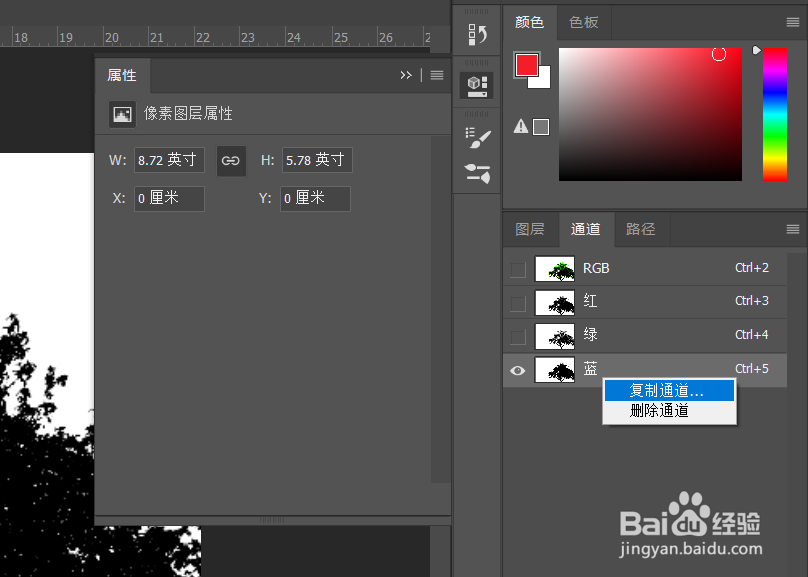Click inside the color picker field

650,114
